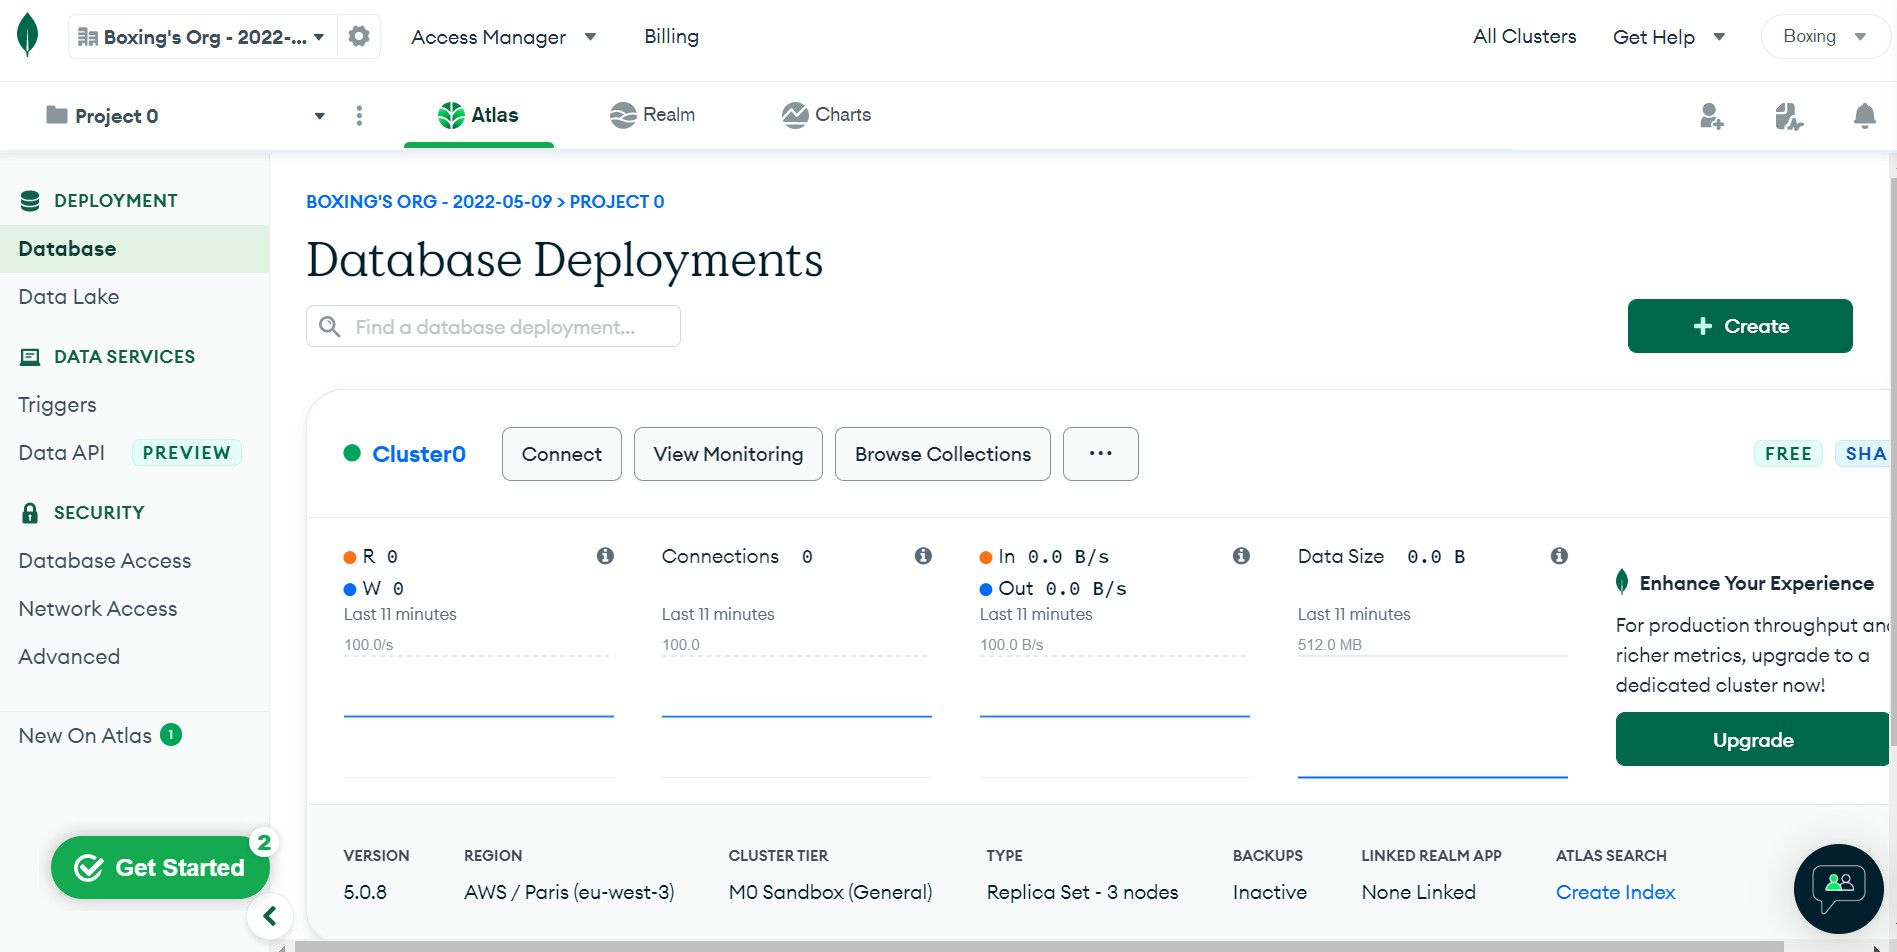Click the invite user icon
Screen dimensions: 1897x952
pos(1711,117)
